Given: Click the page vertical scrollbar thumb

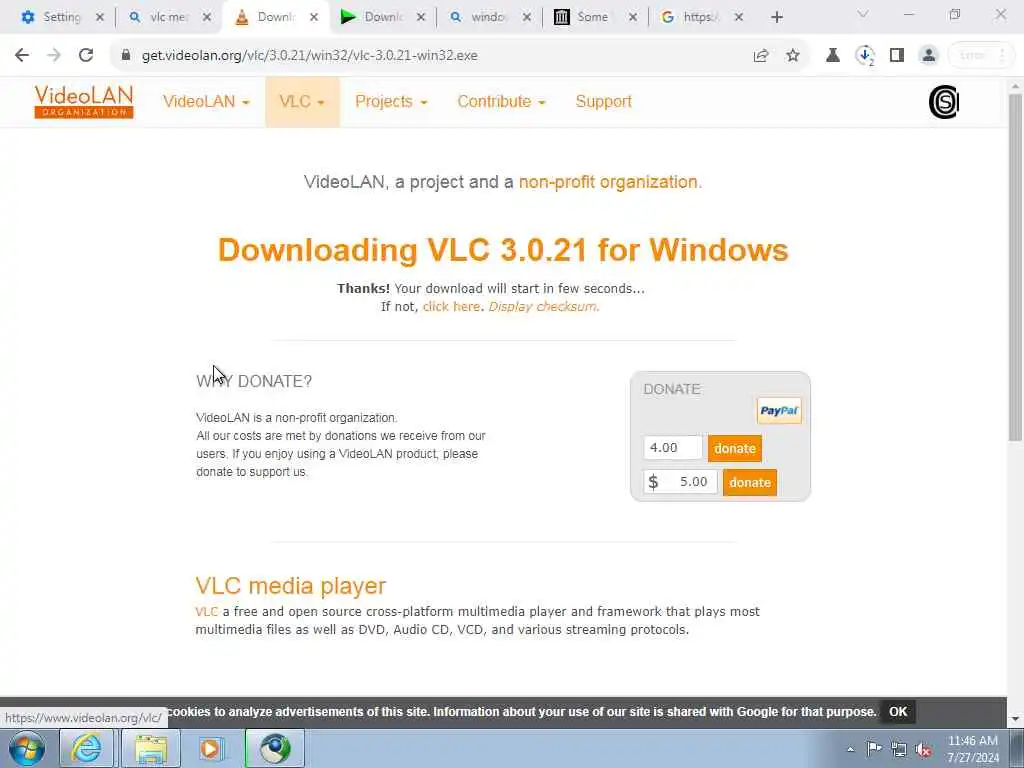Looking at the screenshot, I should coord(1015,268).
